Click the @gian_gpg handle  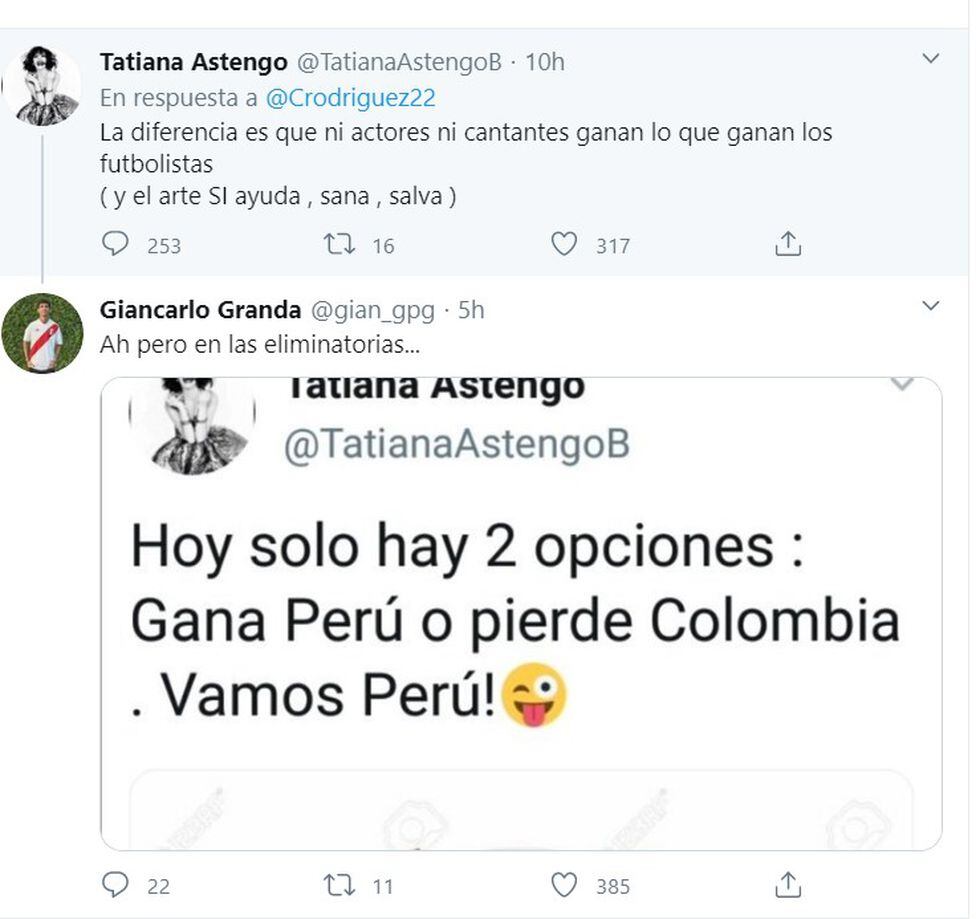pos(373,310)
